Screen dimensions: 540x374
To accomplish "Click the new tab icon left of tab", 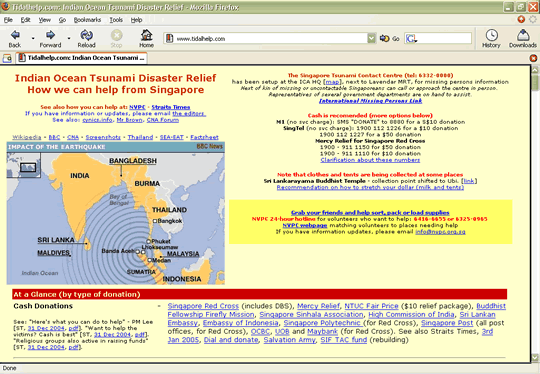I will pyautogui.click(x=7, y=58).
